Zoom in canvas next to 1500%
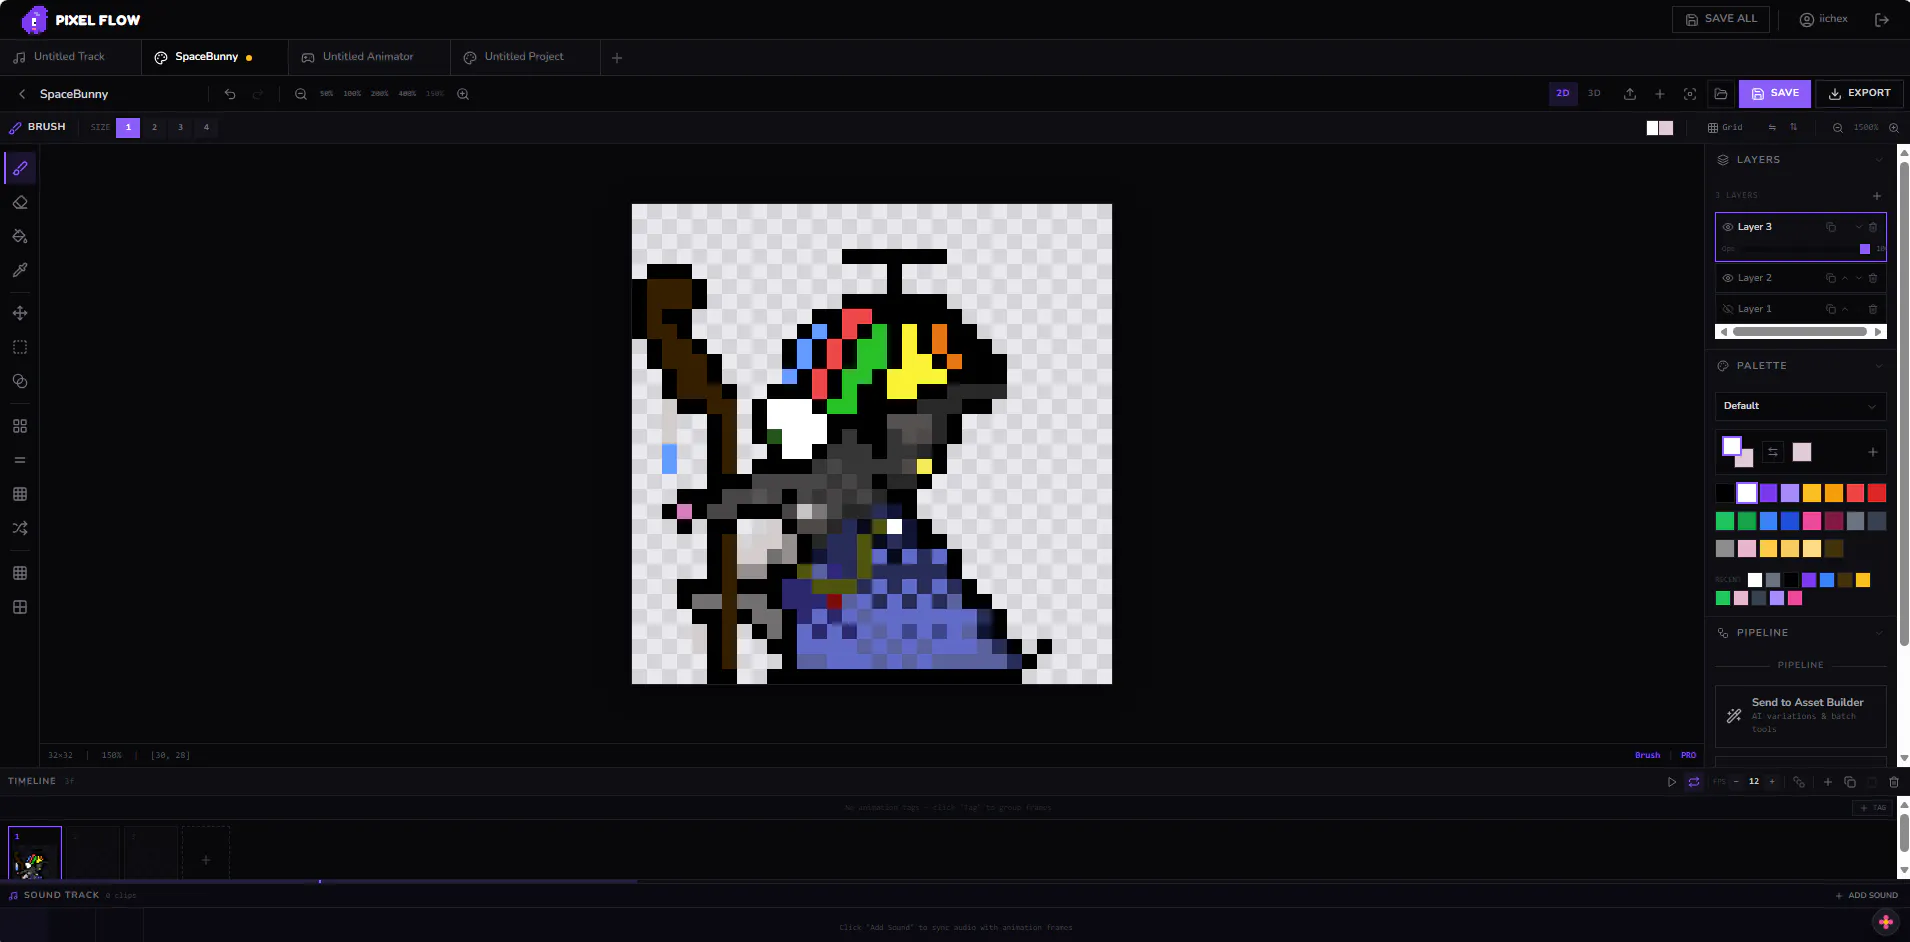1910x942 pixels. point(1893,128)
